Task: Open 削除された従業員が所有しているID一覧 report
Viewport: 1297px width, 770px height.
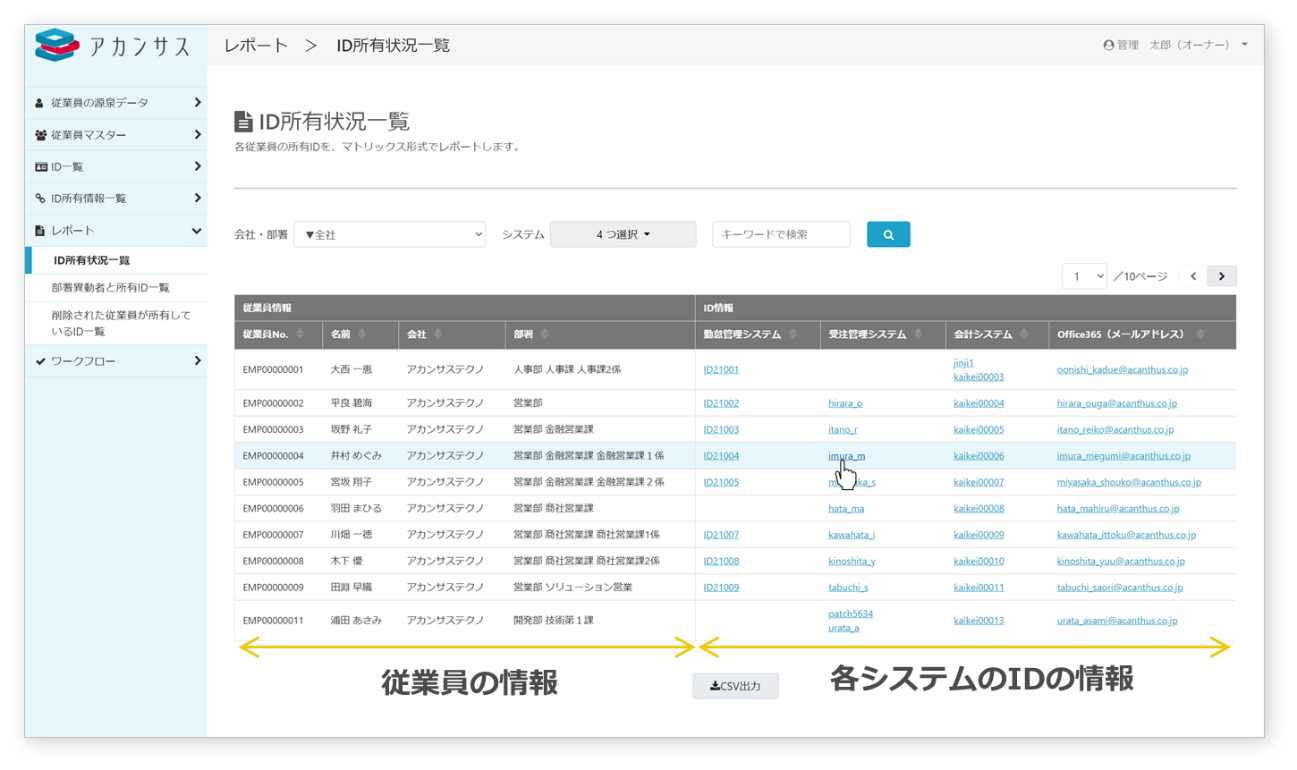Action: tap(120, 323)
